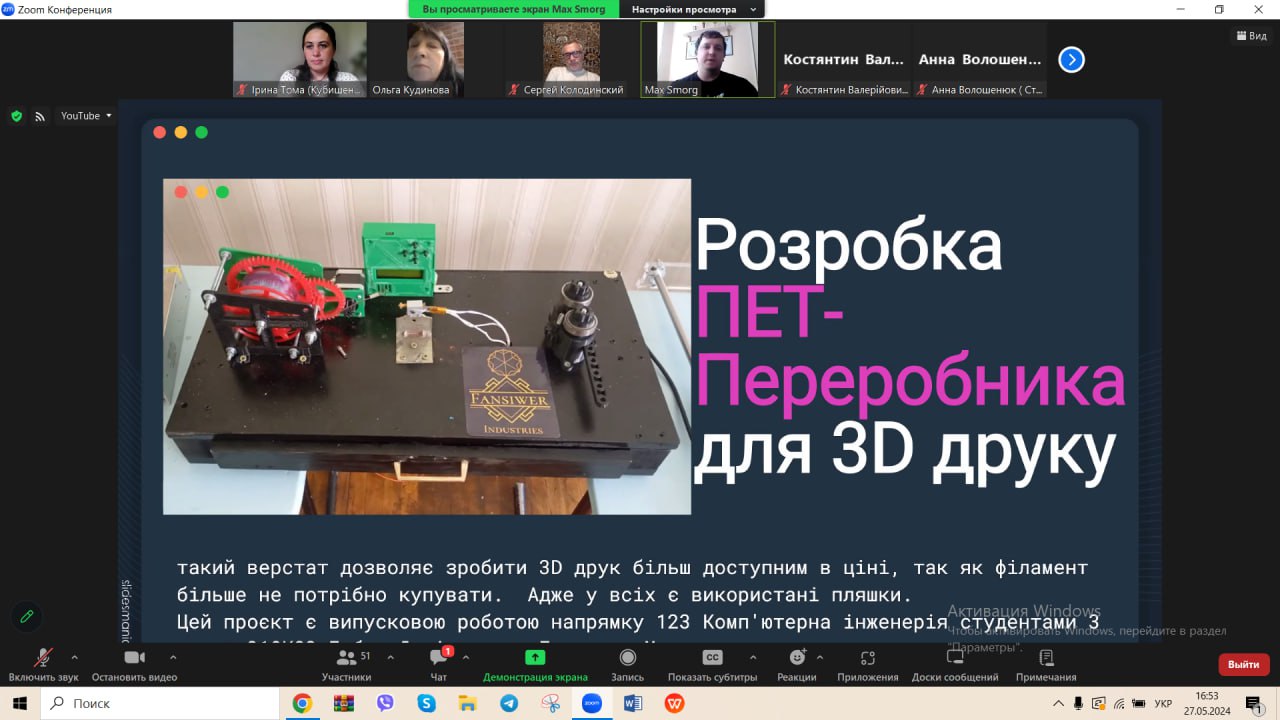Click the green Демонстрация экрана share icon
Image resolution: width=1280 pixels, height=720 pixels.
coord(535,657)
